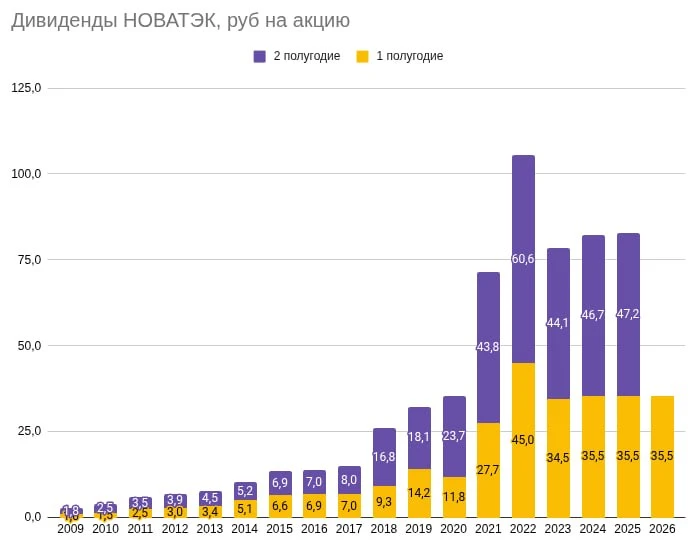Click the 2019 year label on x-axis
This screenshot has width=696, height=551.
[x=419, y=529]
